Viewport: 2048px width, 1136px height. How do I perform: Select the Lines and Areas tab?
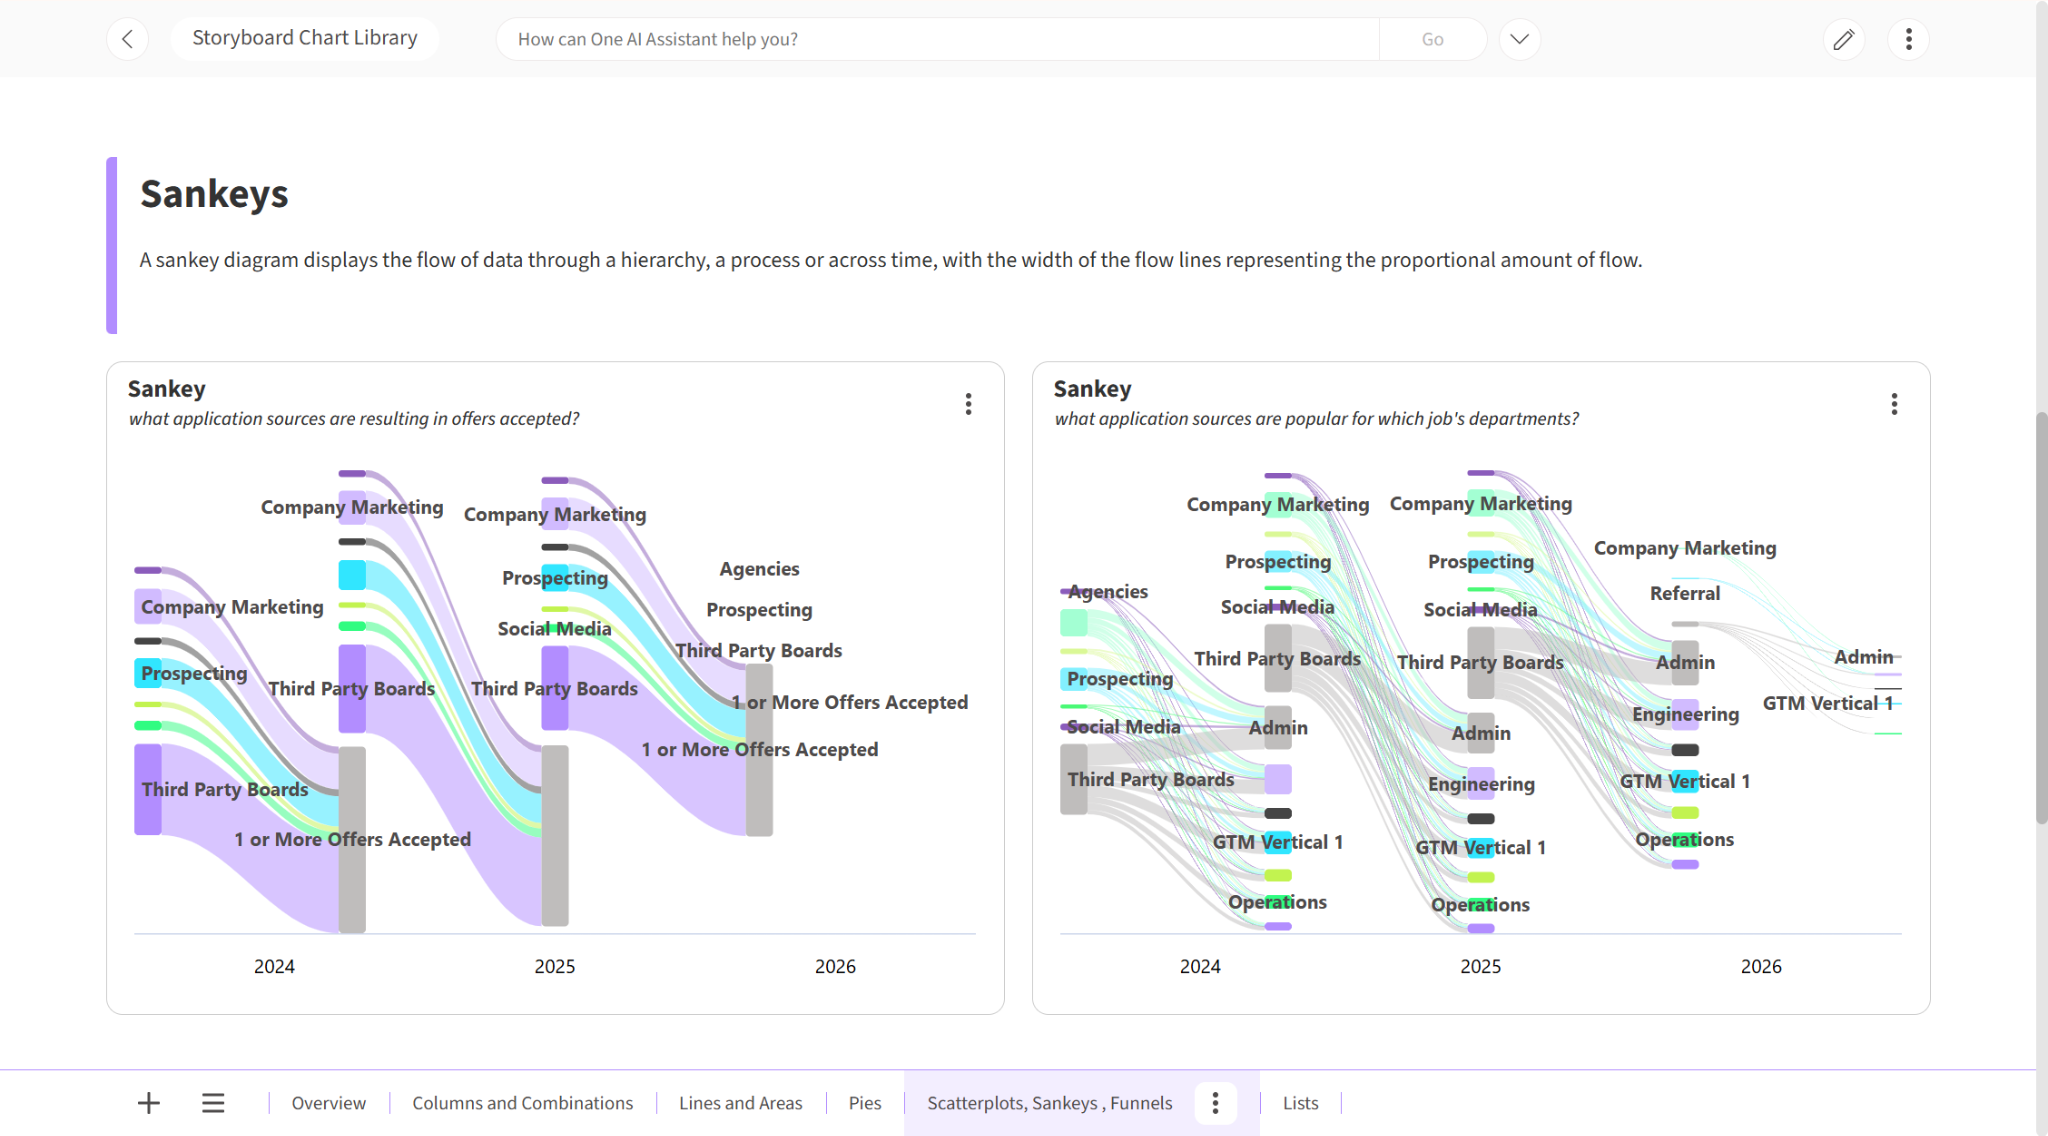click(740, 1103)
